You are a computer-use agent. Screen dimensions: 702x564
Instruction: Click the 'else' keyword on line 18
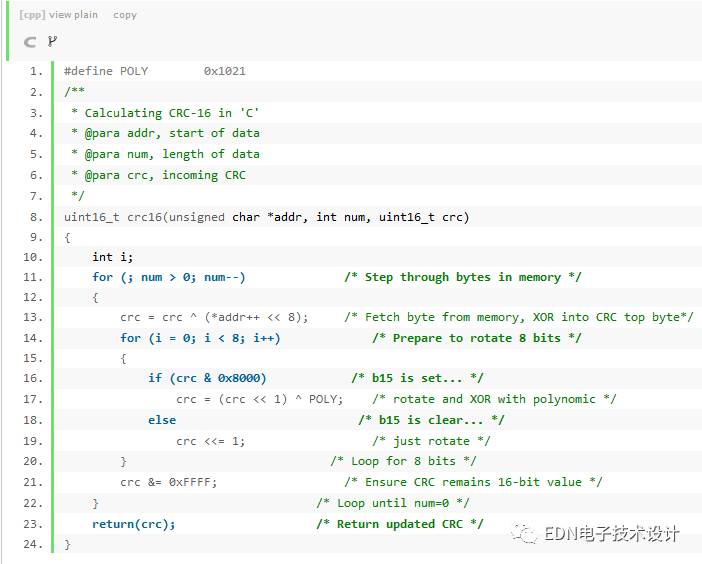(161, 420)
